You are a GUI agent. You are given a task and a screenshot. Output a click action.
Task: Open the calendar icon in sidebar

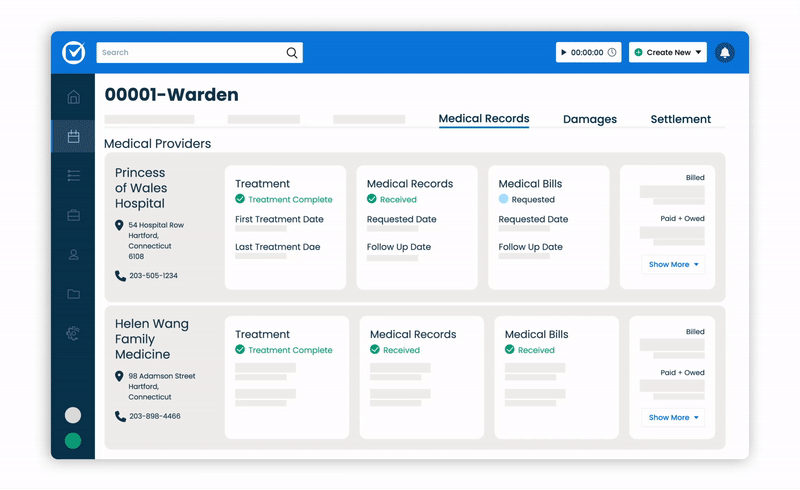click(73, 136)
